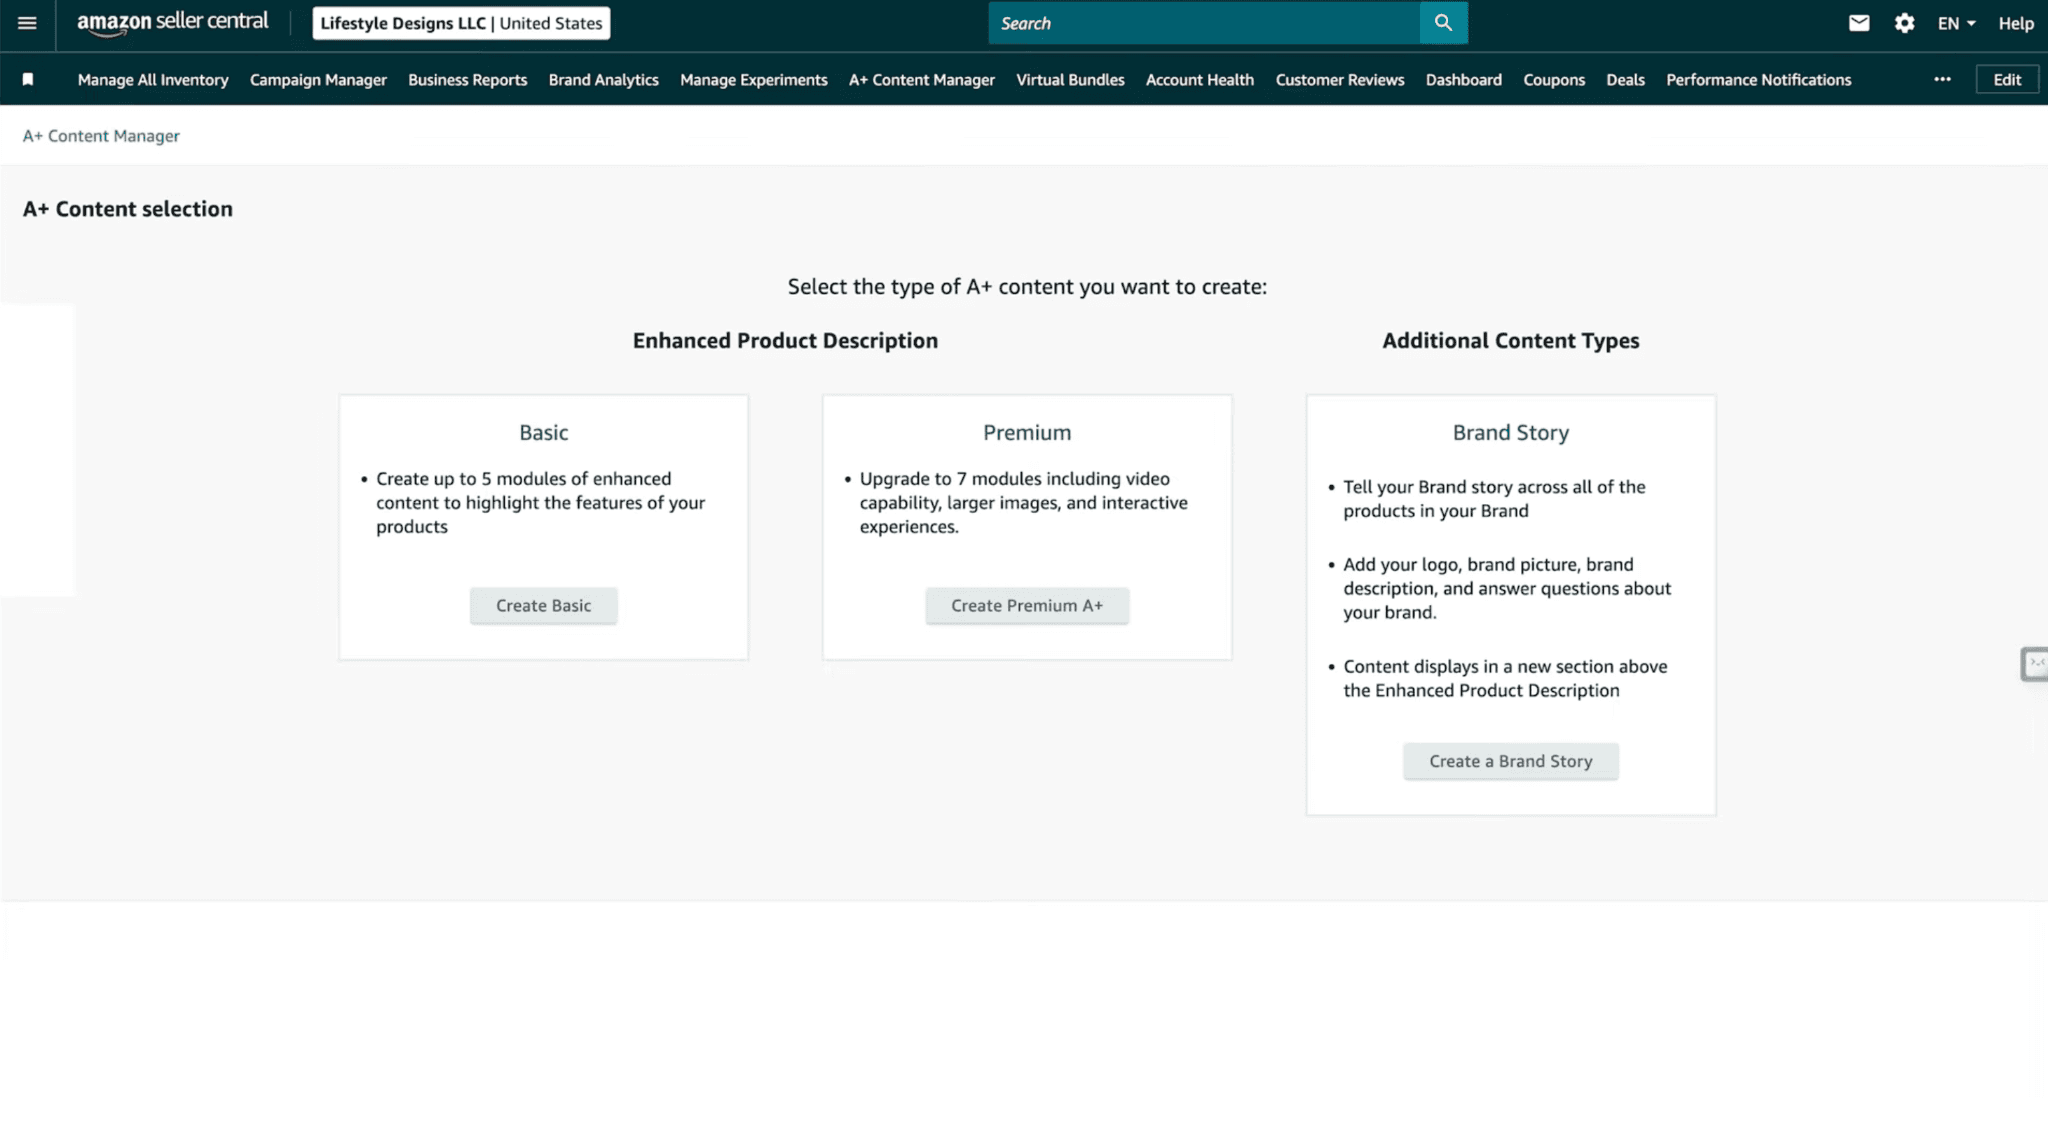Click the A+ Content Manager breadcrumb

pyautogui.click(x=101, y=135)
